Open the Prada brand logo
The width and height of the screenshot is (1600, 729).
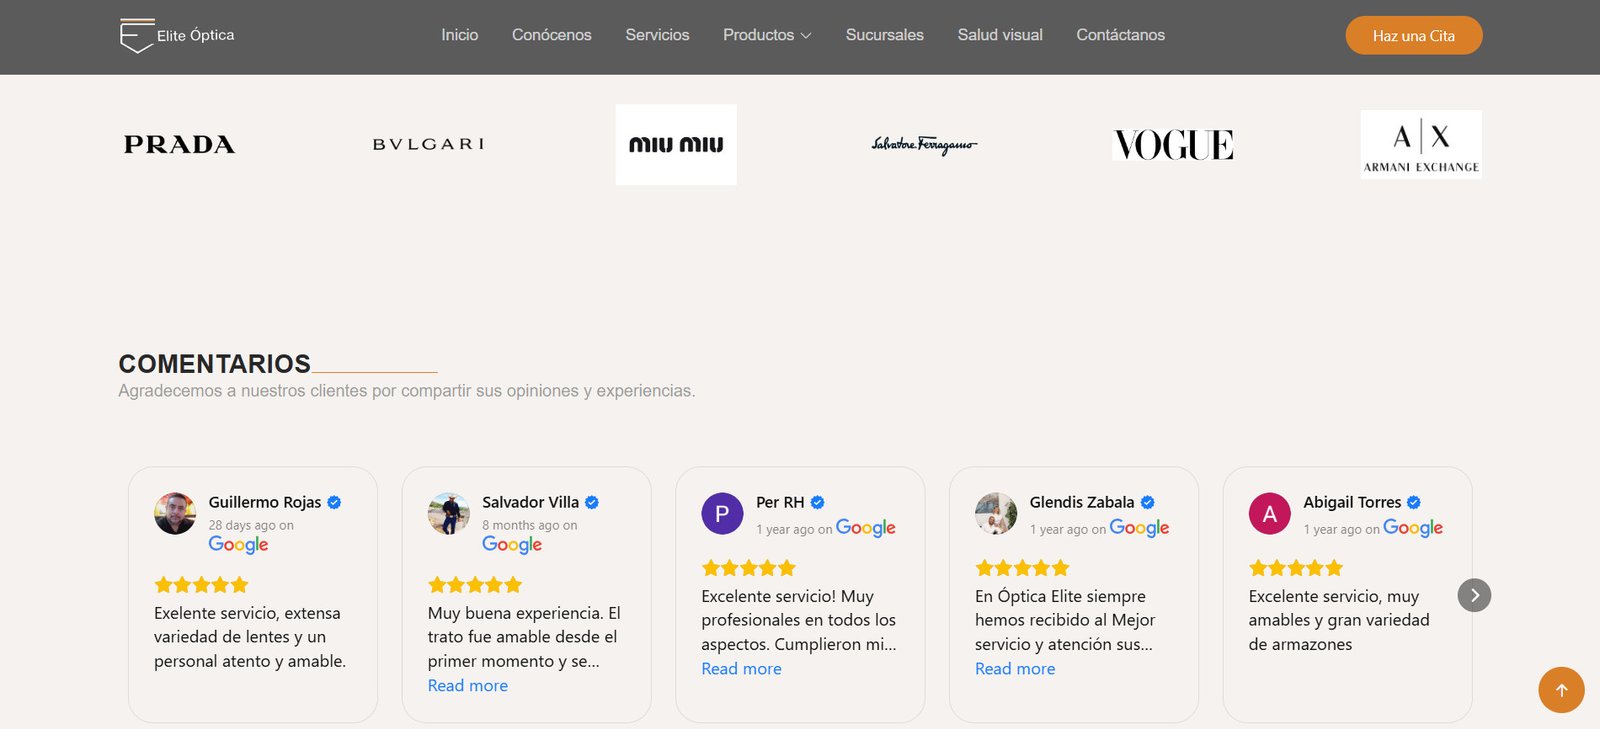180,145
